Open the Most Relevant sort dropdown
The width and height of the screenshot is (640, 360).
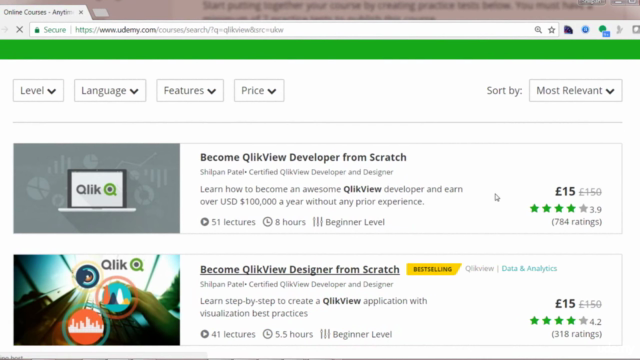point(576,90)
